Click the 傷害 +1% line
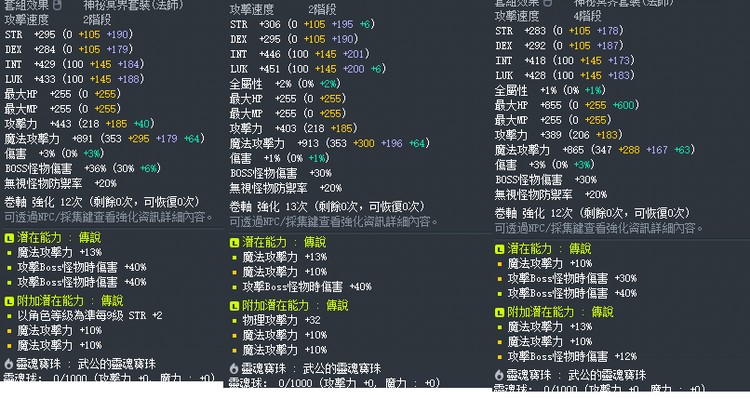 pyautogui.click(x=279, y=158)
